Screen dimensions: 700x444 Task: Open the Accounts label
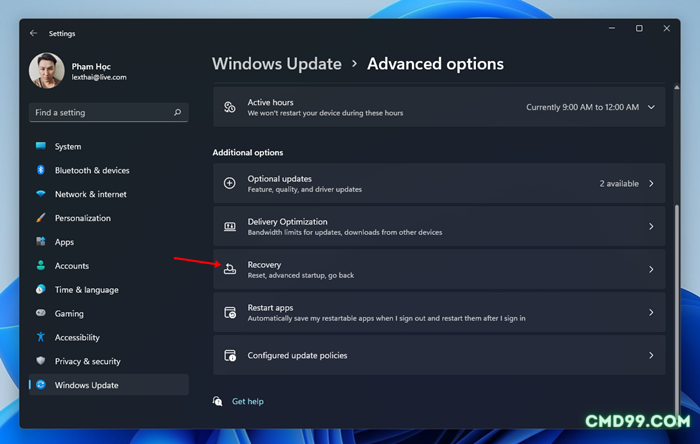coord(72,266)
